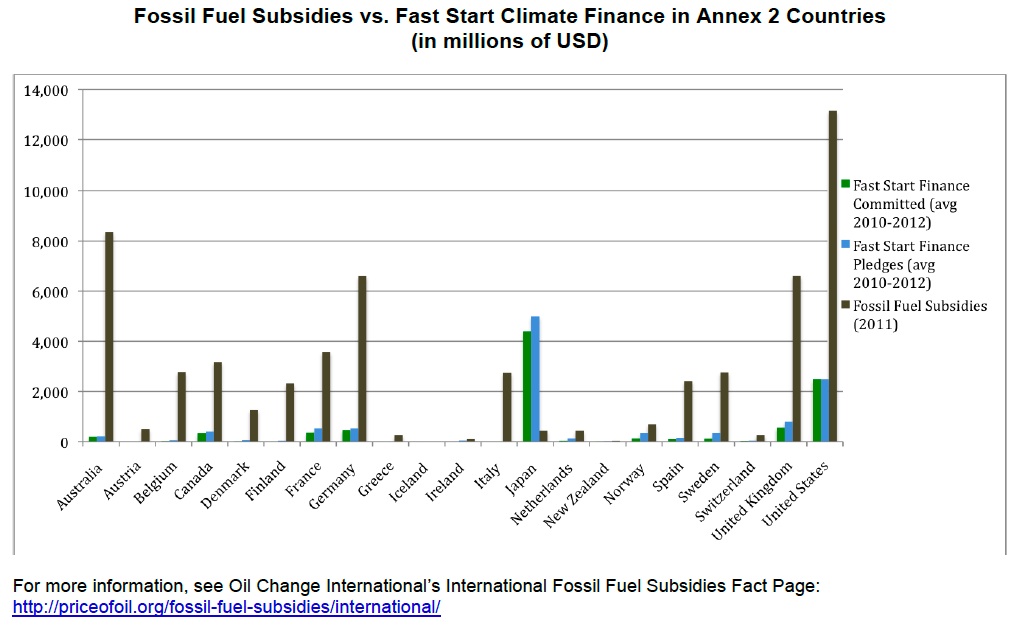Click the Belgium x-axis label
Screen dimensions: 1012x628
[155, 483]
